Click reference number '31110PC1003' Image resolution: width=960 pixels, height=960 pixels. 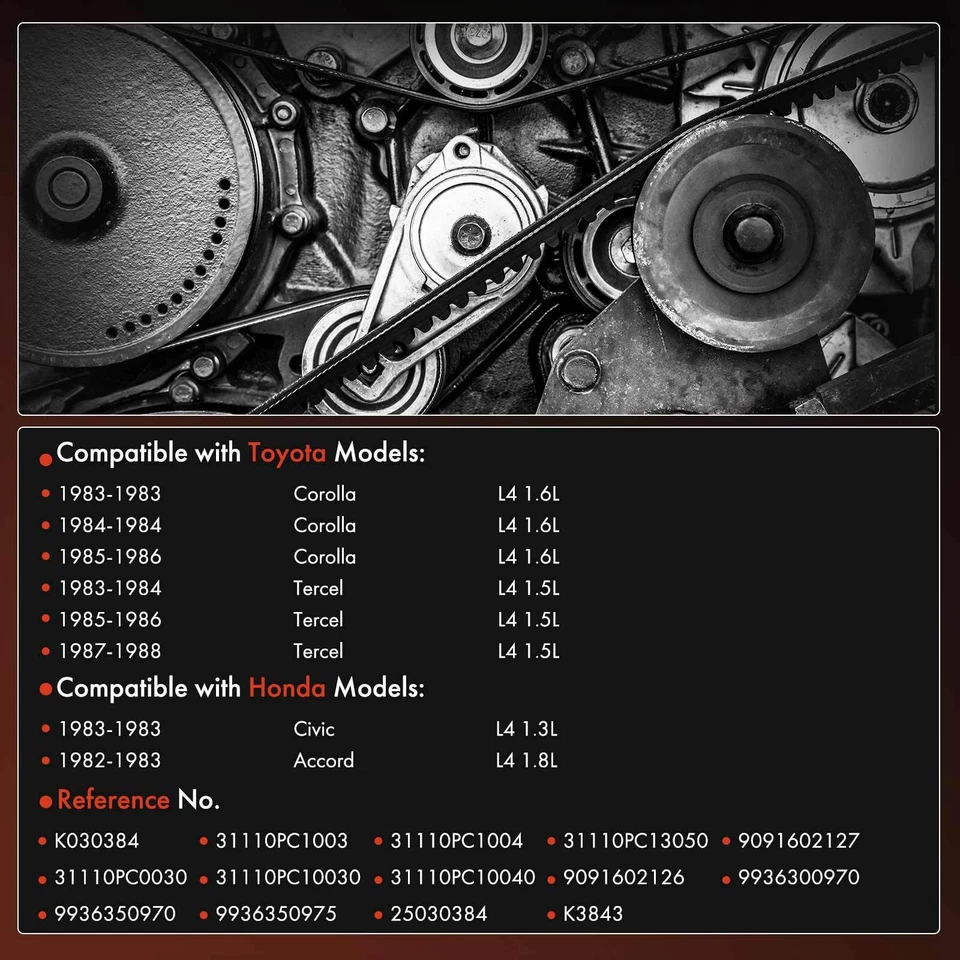click(x=282, y=841)
